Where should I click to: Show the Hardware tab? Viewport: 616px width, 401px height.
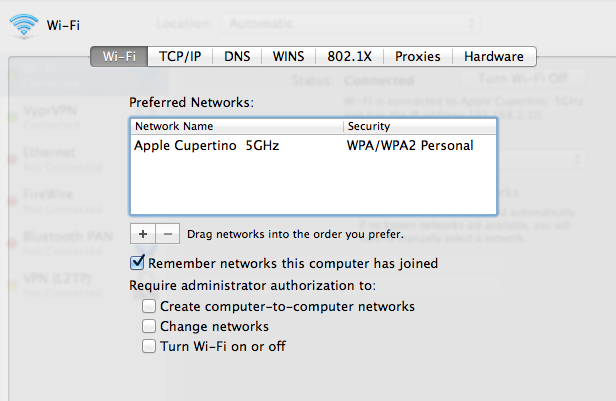(x=493, y=57)
